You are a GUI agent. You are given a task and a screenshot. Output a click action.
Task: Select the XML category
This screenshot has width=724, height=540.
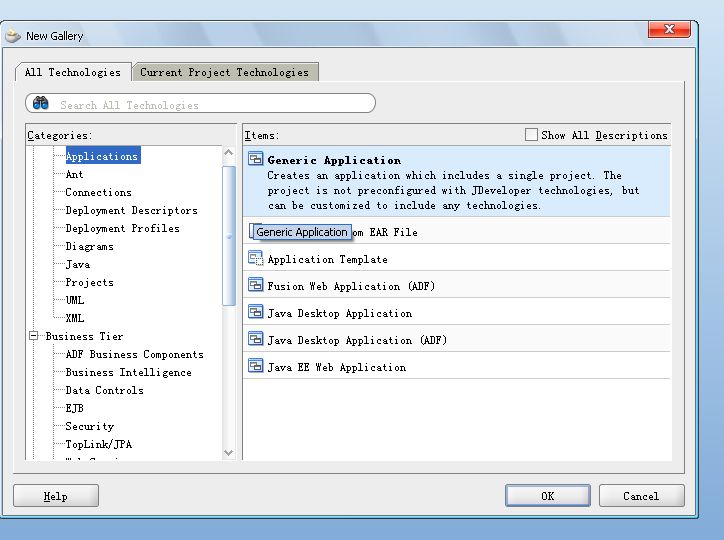point(75,318)
